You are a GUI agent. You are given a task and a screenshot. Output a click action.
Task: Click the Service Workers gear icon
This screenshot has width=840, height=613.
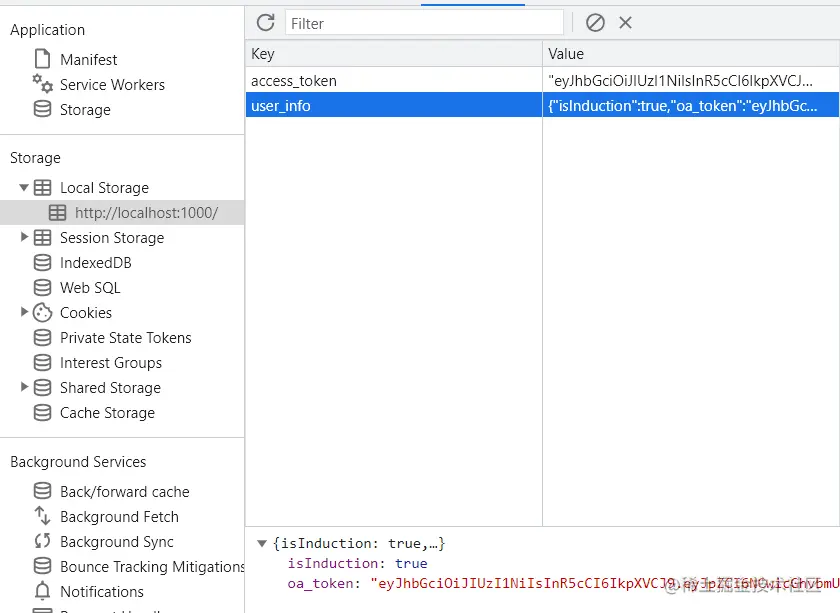point(42,84)
